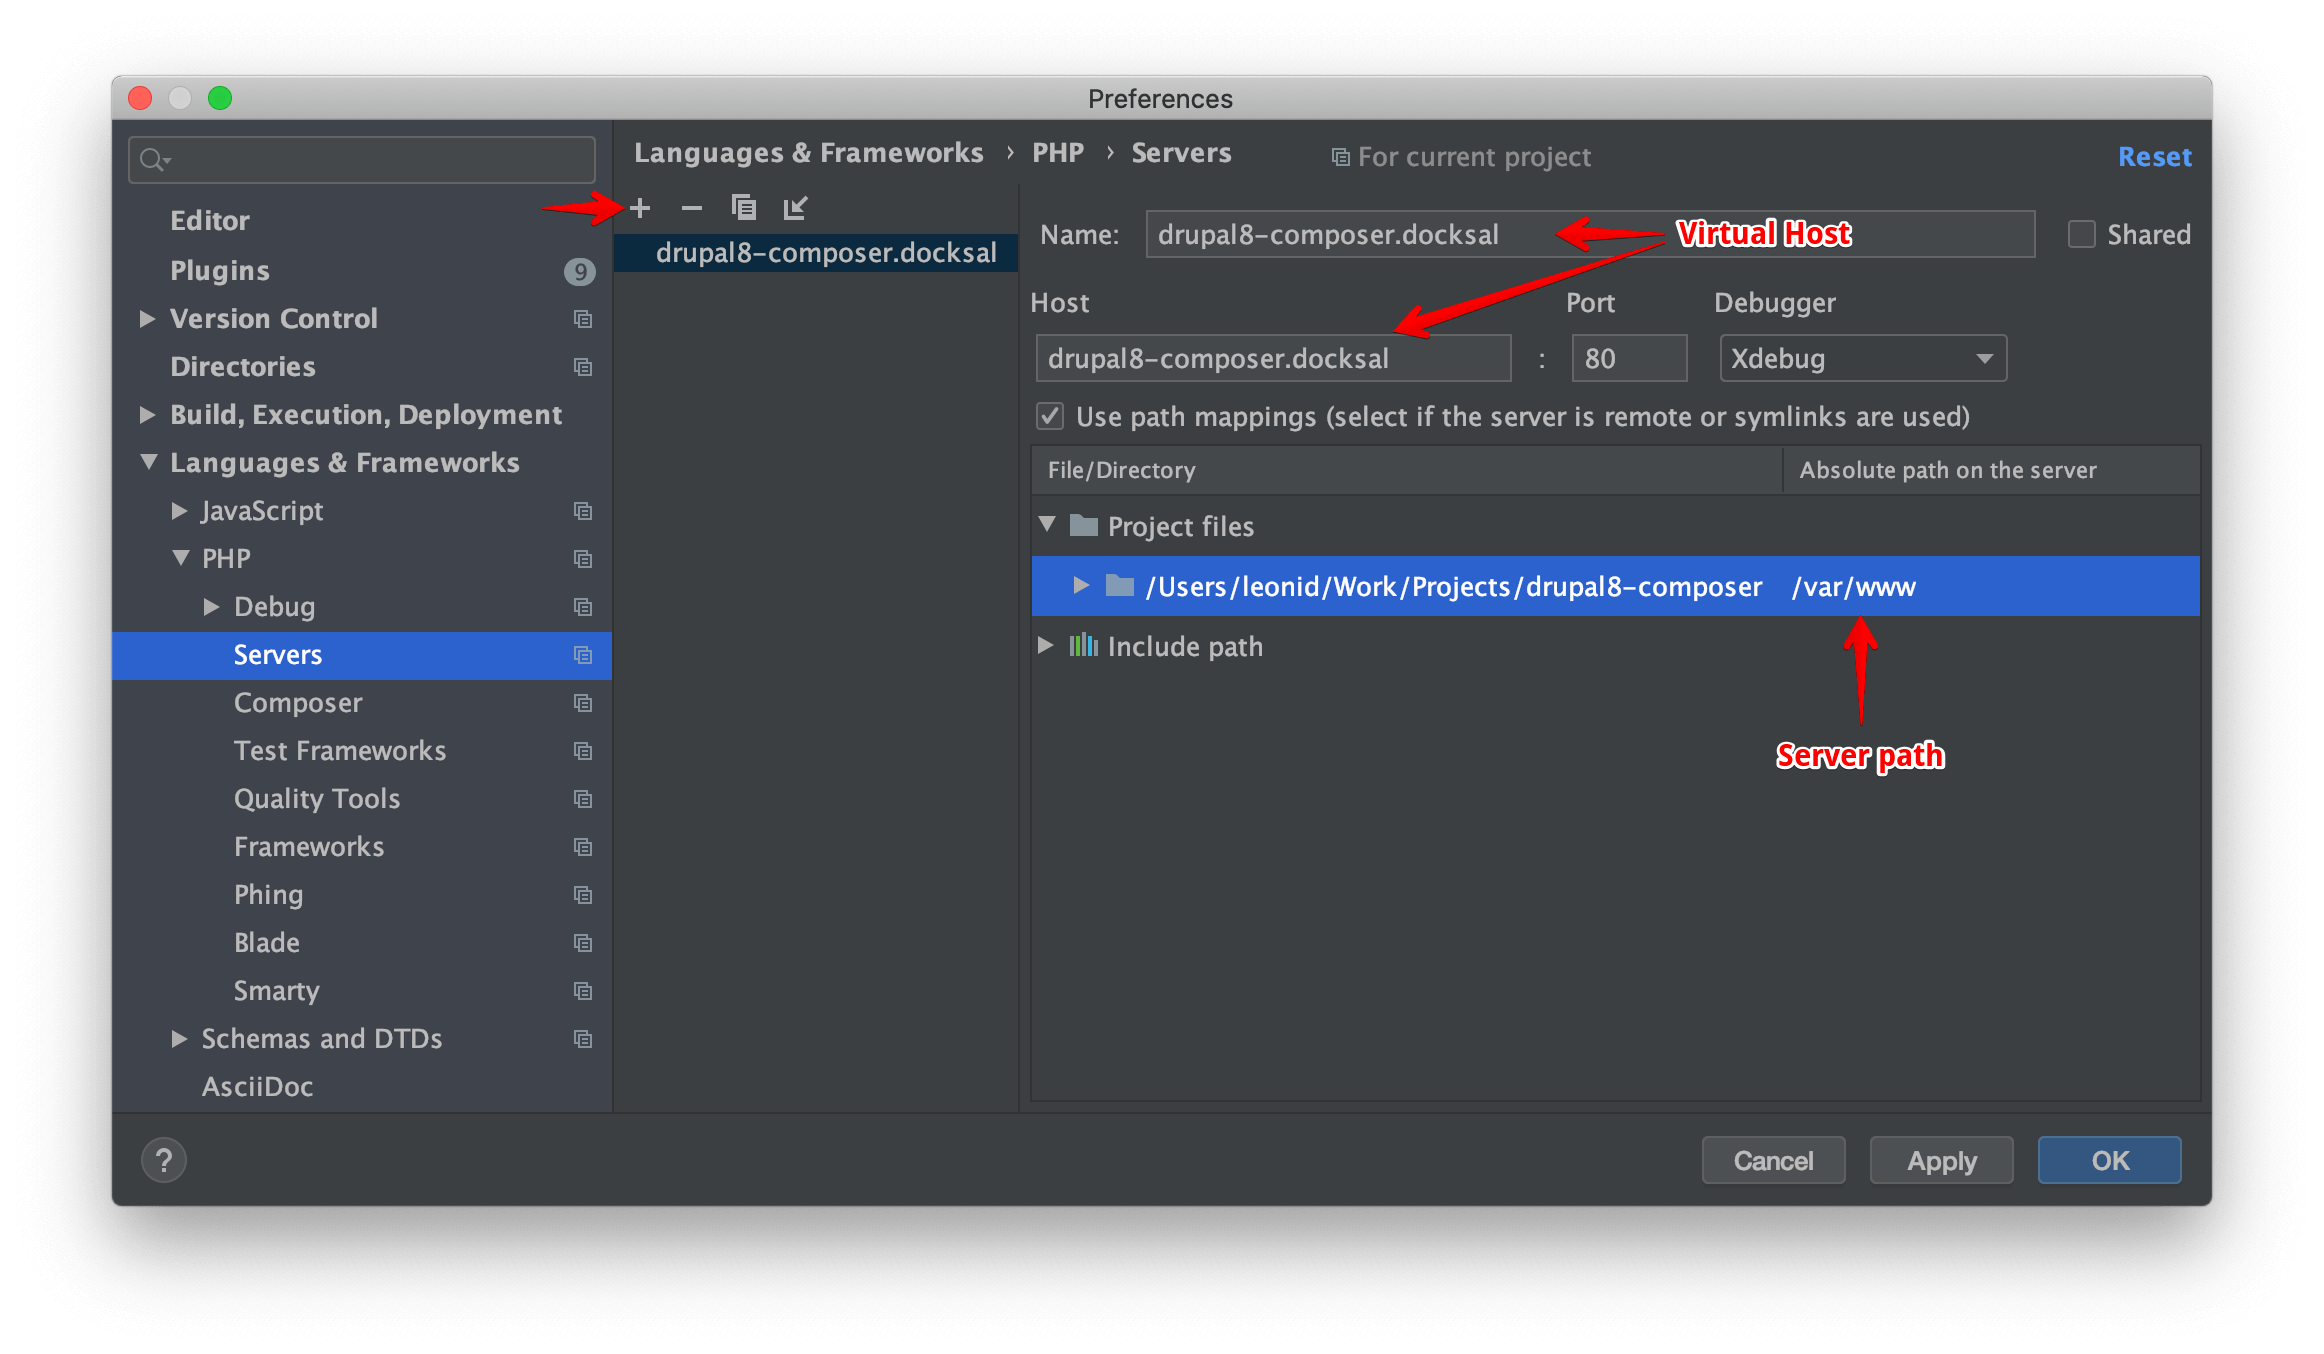
Task: Click the Remove server icon
Action: (691, 208)
